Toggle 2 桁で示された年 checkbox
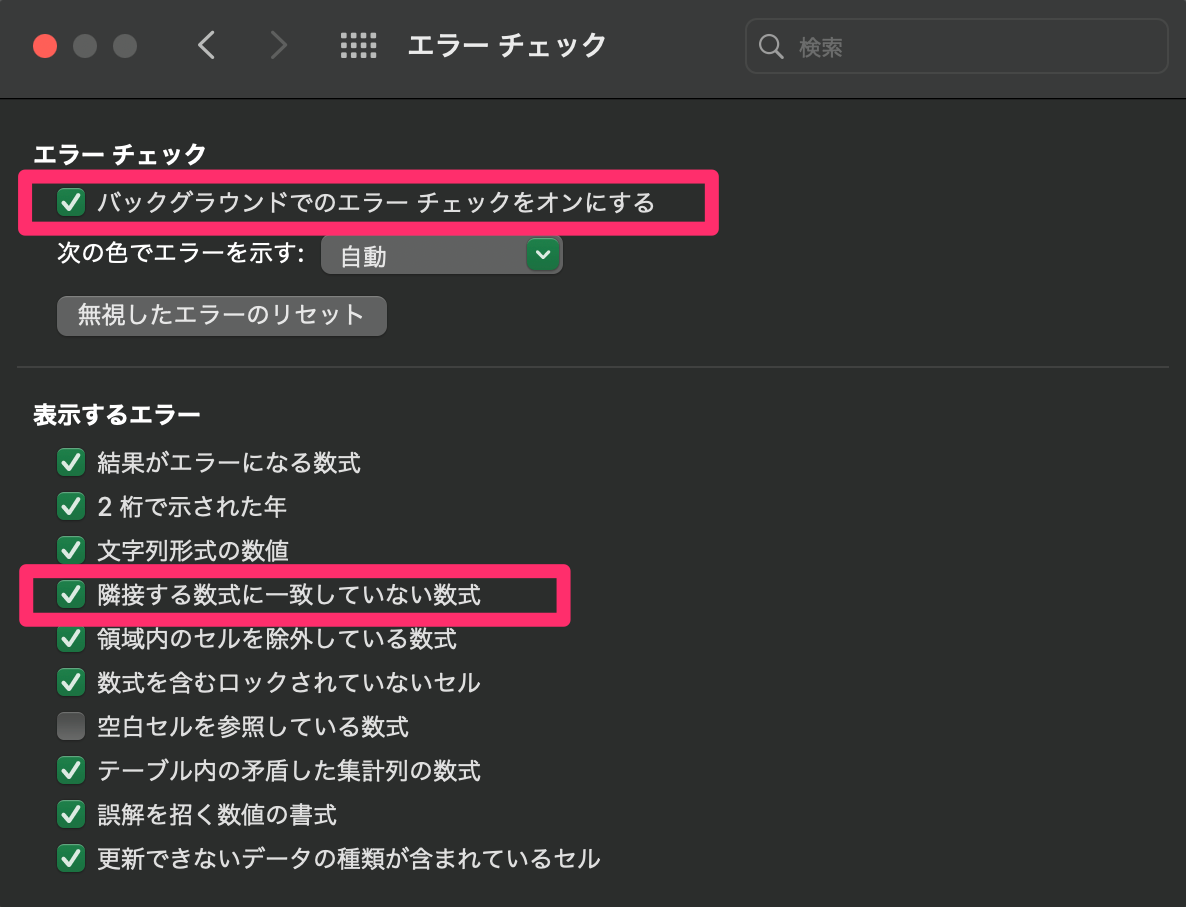1186x907 pixels. pos(71,506)
